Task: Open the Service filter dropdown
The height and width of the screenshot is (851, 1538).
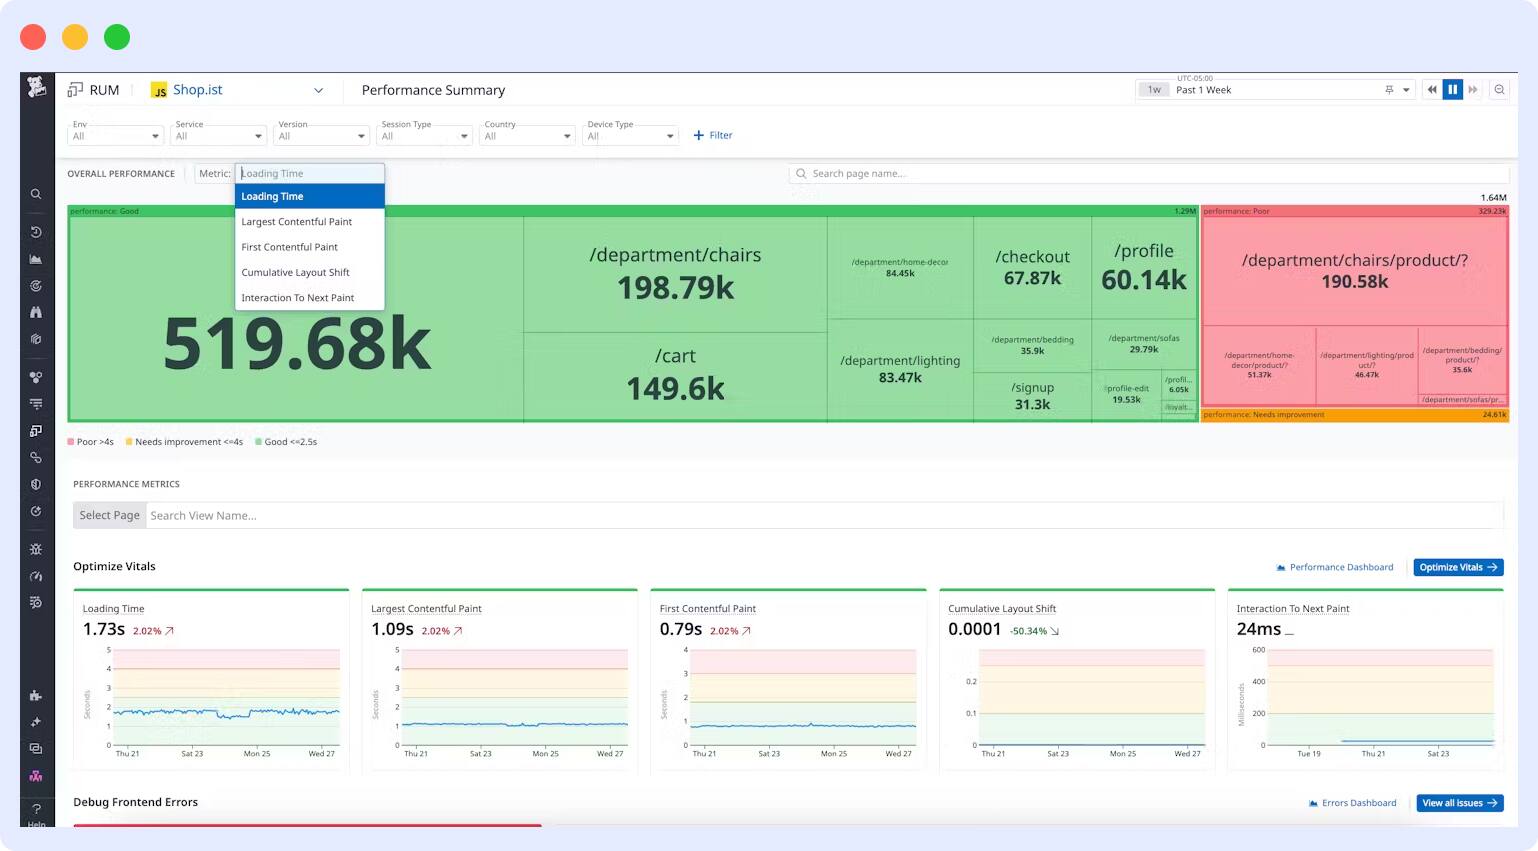Action: tap(218, 136)
